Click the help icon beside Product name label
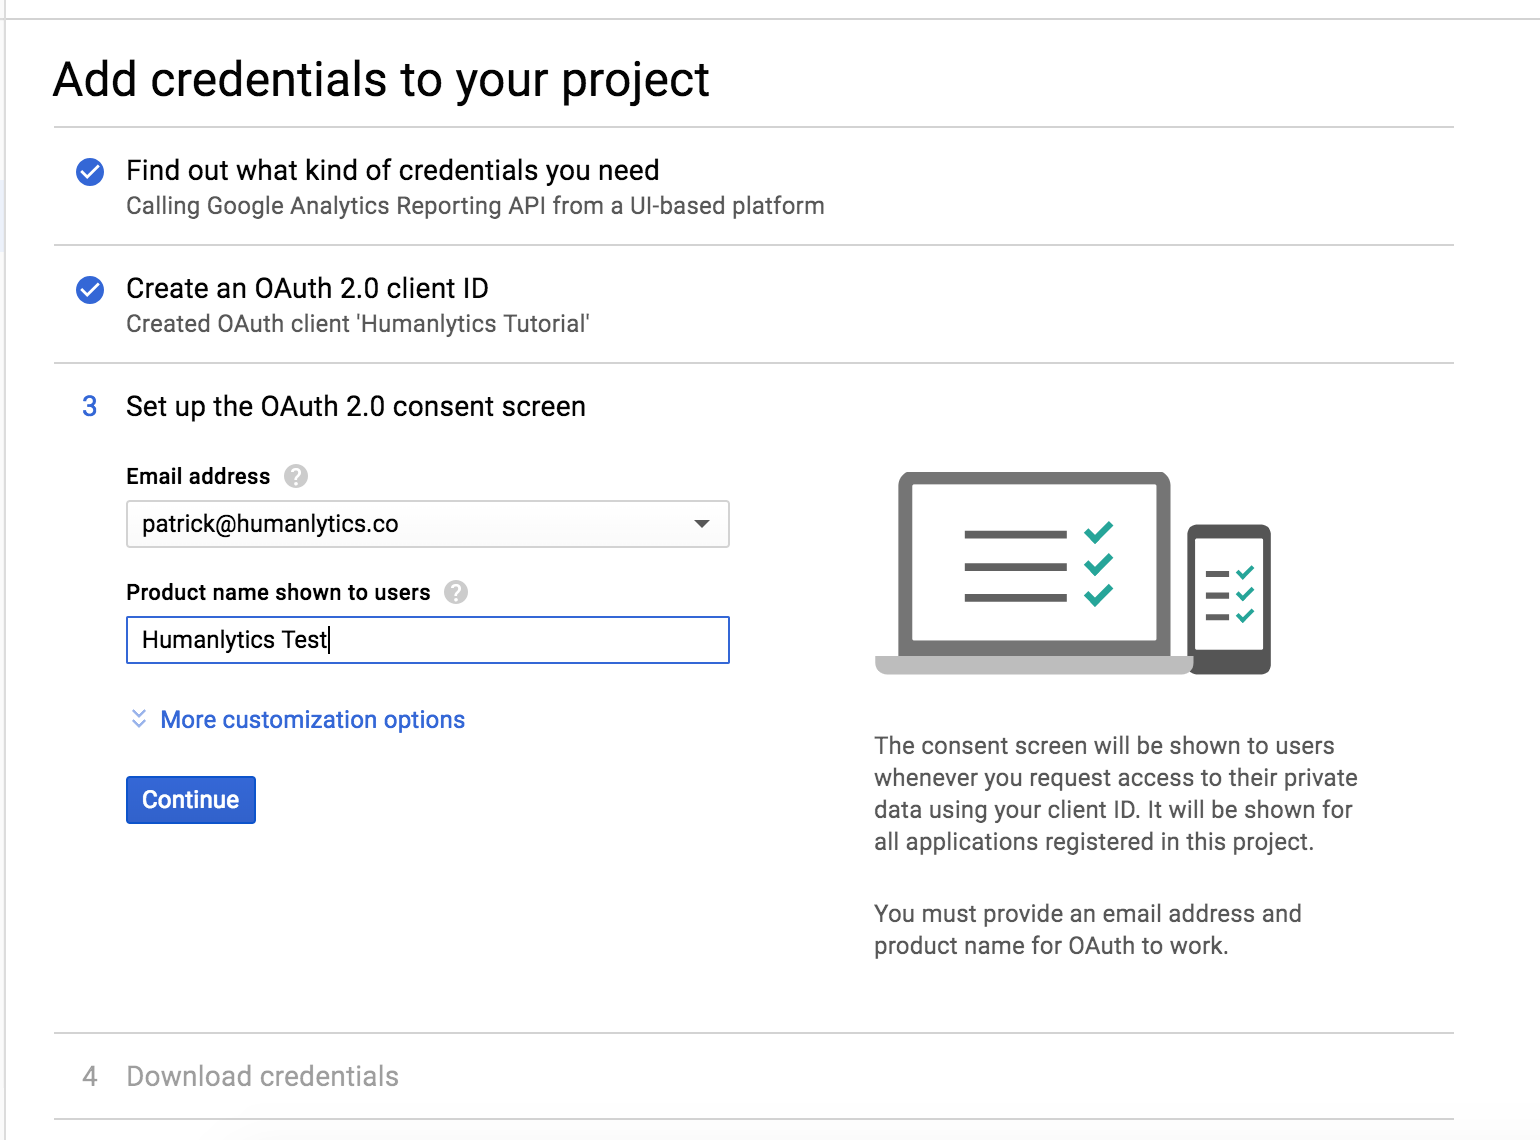Image resolution: width=1540 pixels, height=1140 pixels. click(x=456, y=592)
